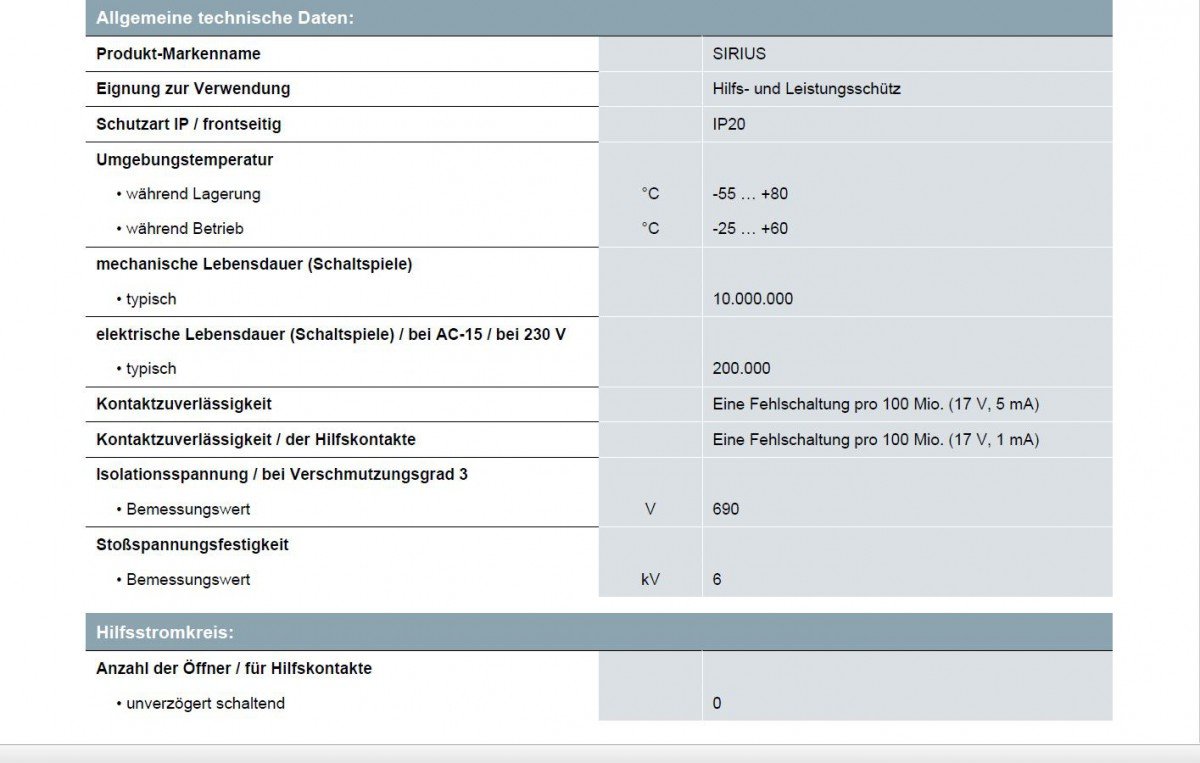Select the 'Eignung zur Verwendung' label

point(193,89)
